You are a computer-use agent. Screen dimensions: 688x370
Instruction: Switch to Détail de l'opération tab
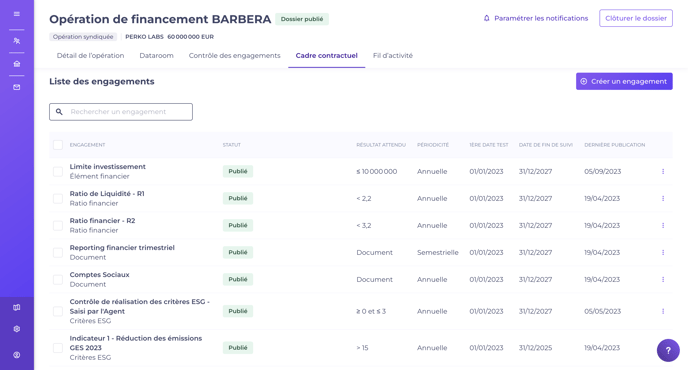90,56
